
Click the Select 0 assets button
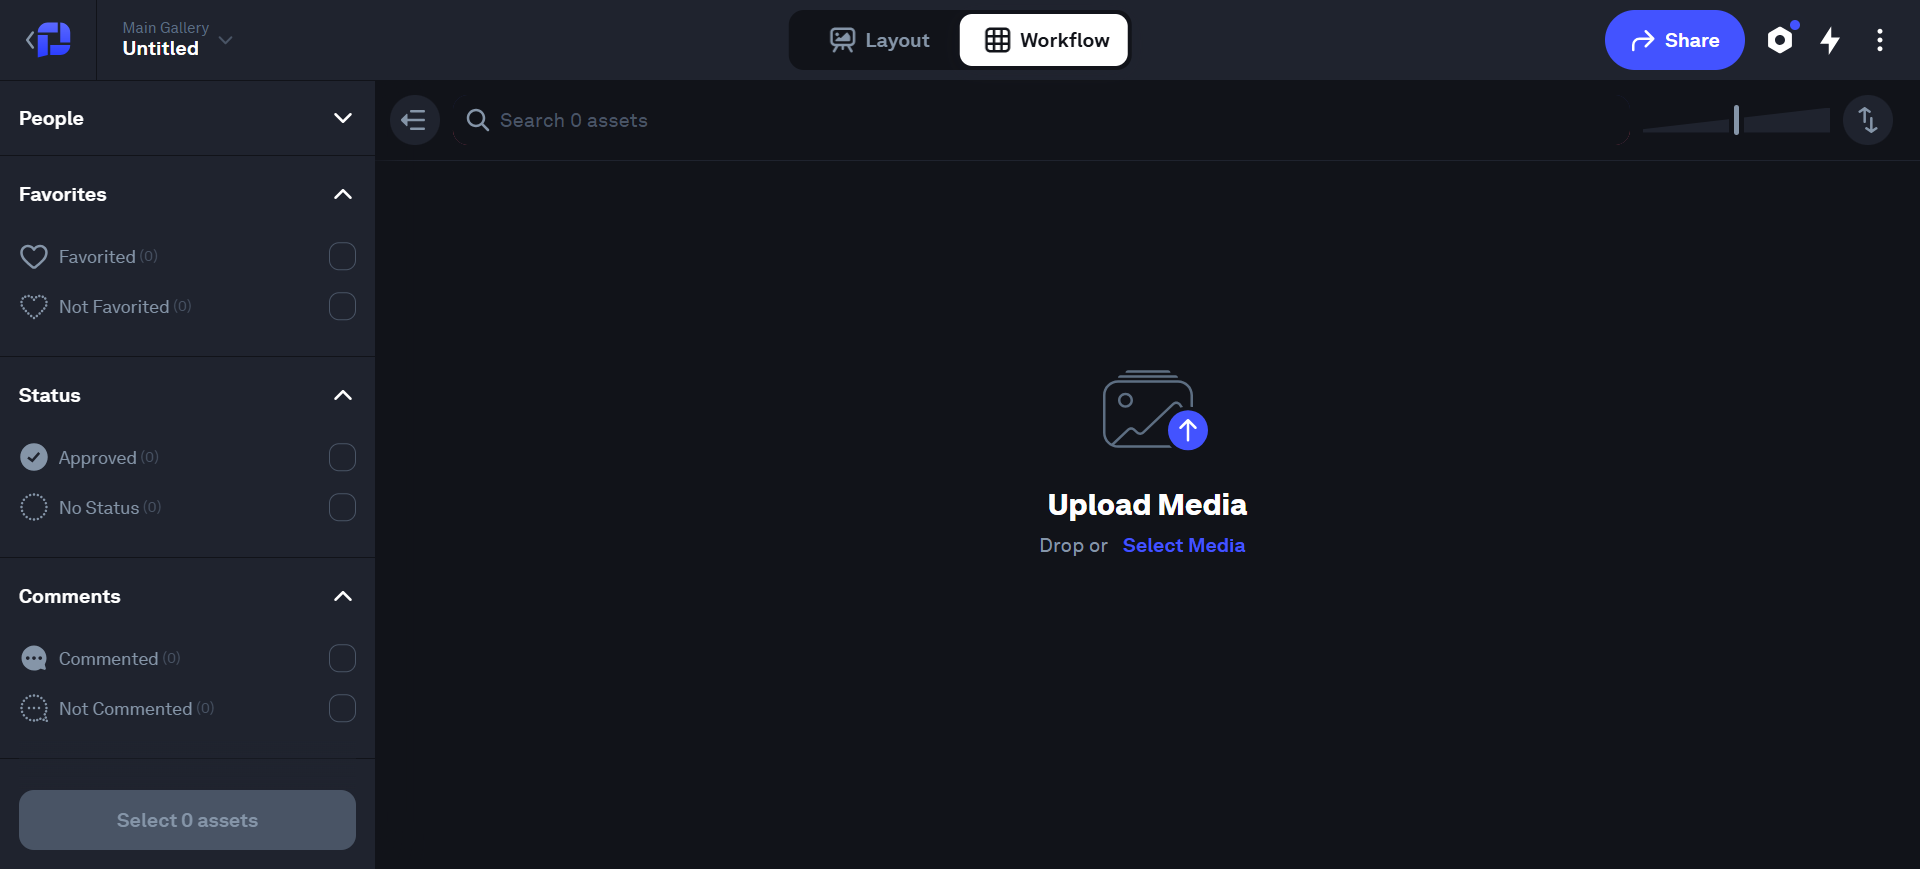tap(187, 820)
